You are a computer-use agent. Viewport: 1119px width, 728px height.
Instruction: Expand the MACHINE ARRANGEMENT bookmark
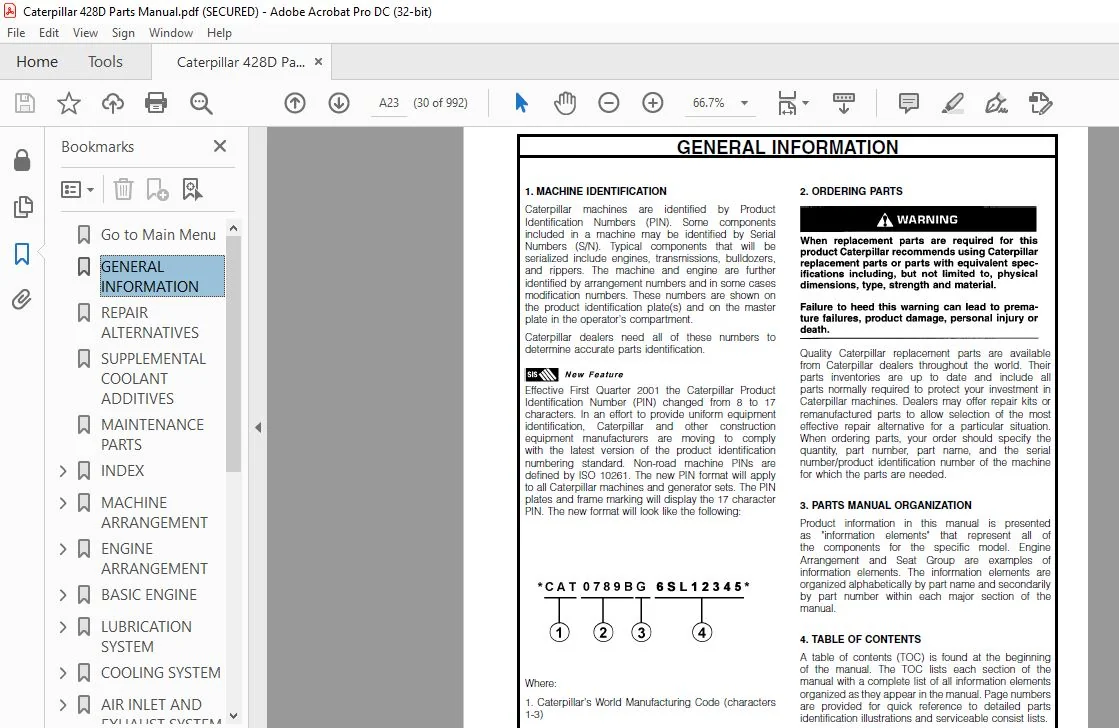63,502
